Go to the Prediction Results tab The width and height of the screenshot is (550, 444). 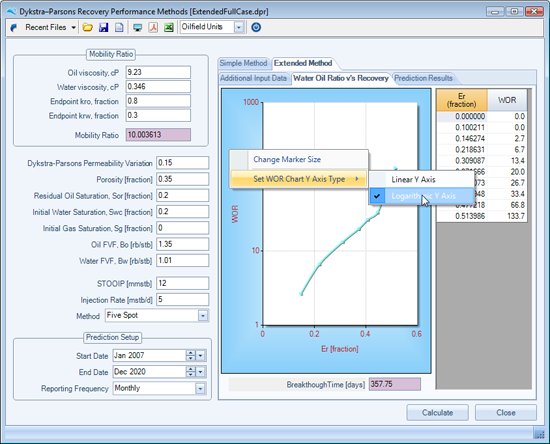tap(423, 78)
